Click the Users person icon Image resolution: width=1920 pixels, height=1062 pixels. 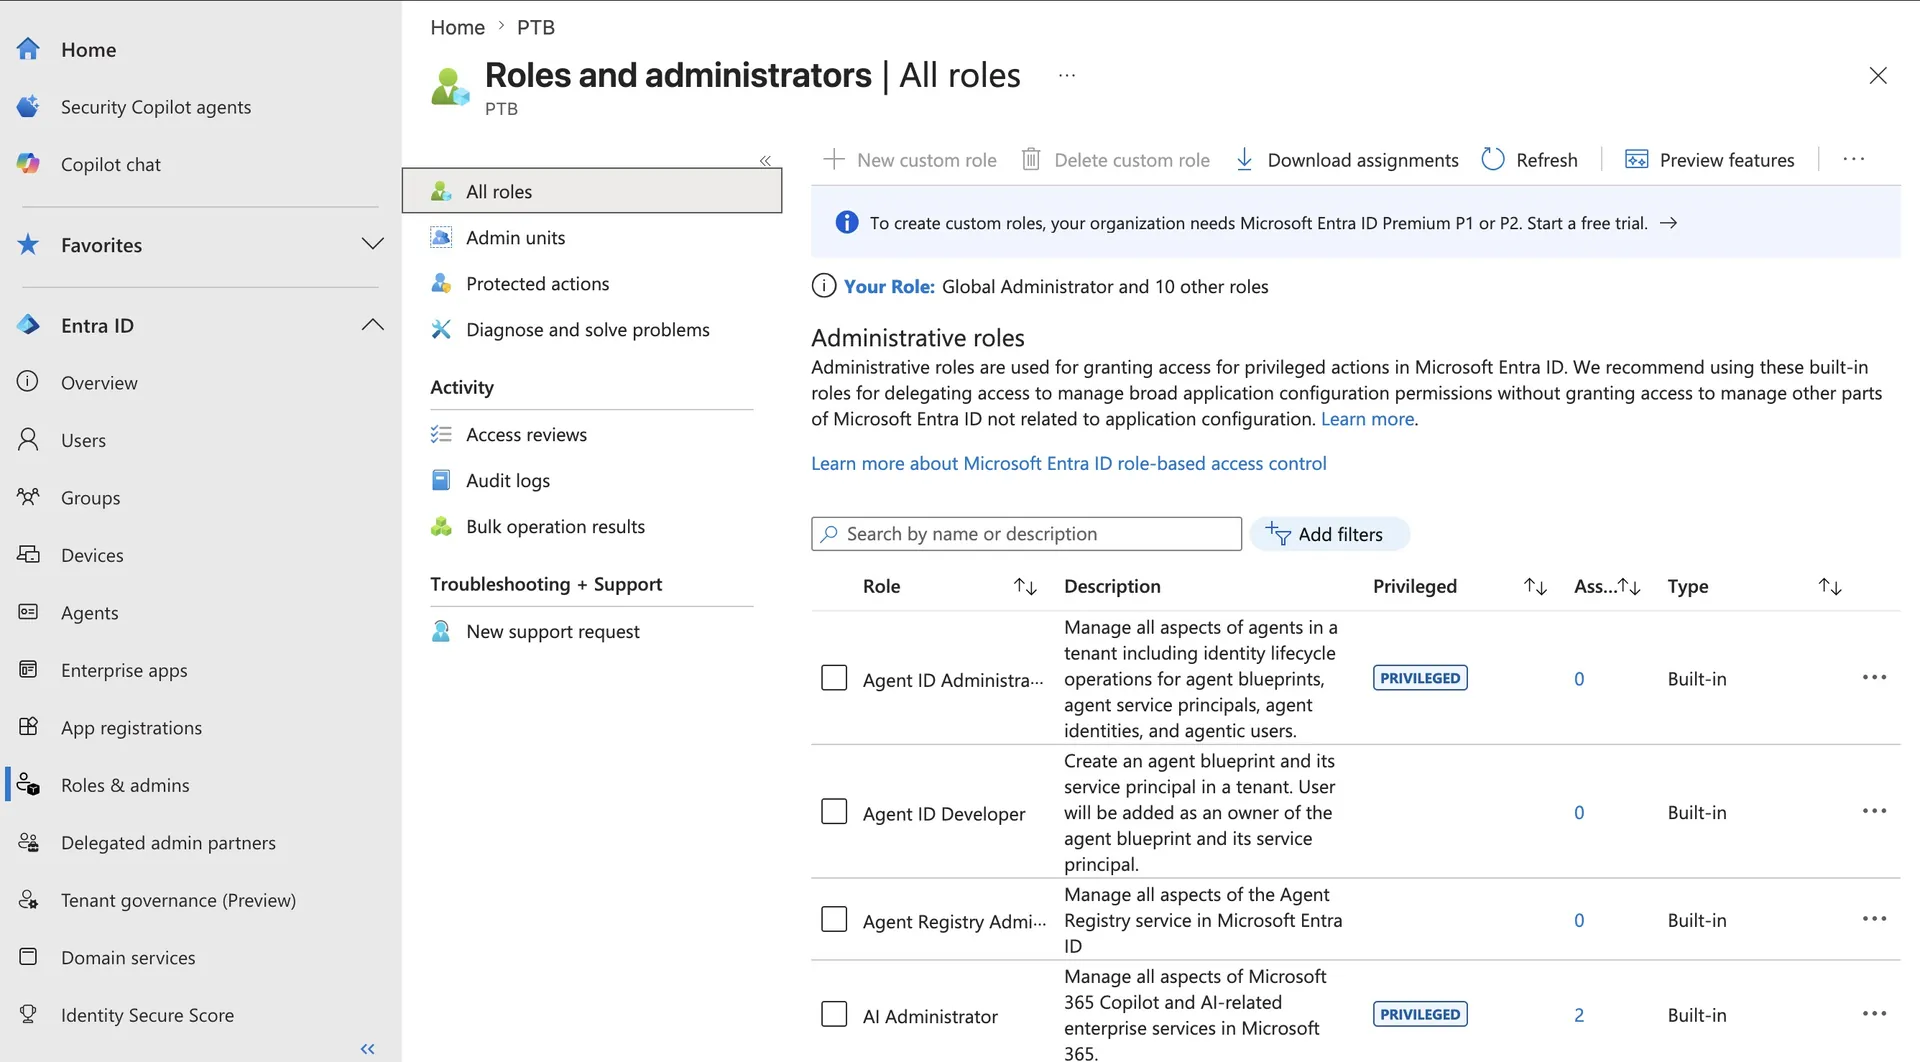pyautogui.click(x=28, y=439)
